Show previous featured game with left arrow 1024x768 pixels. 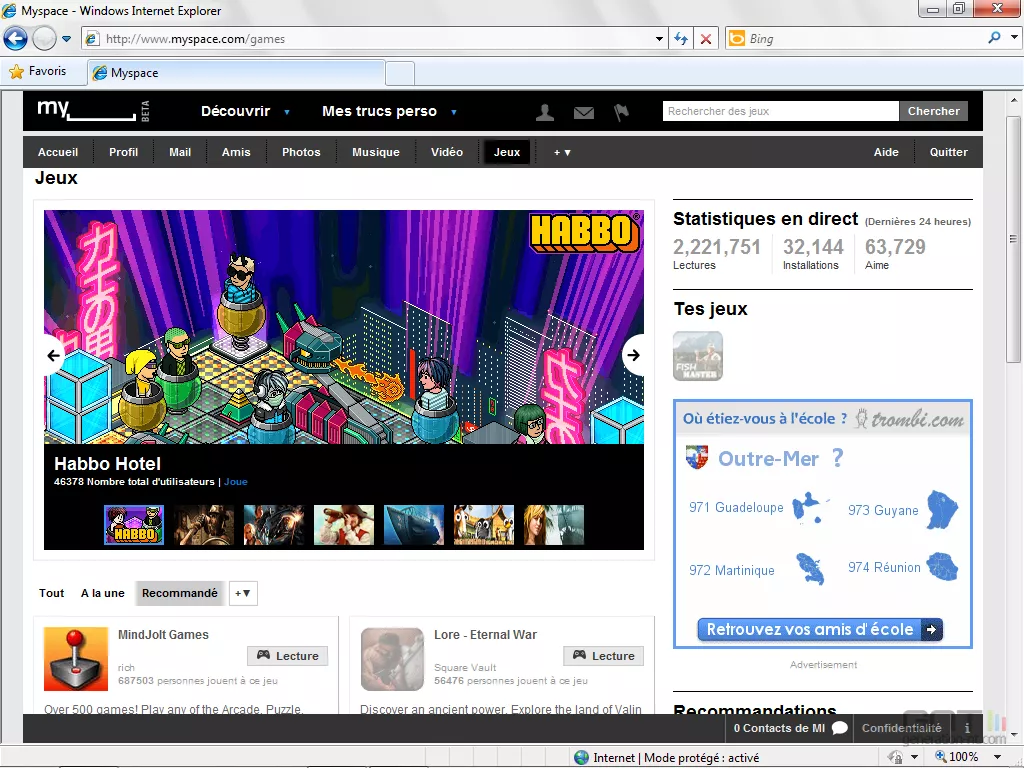54,355
